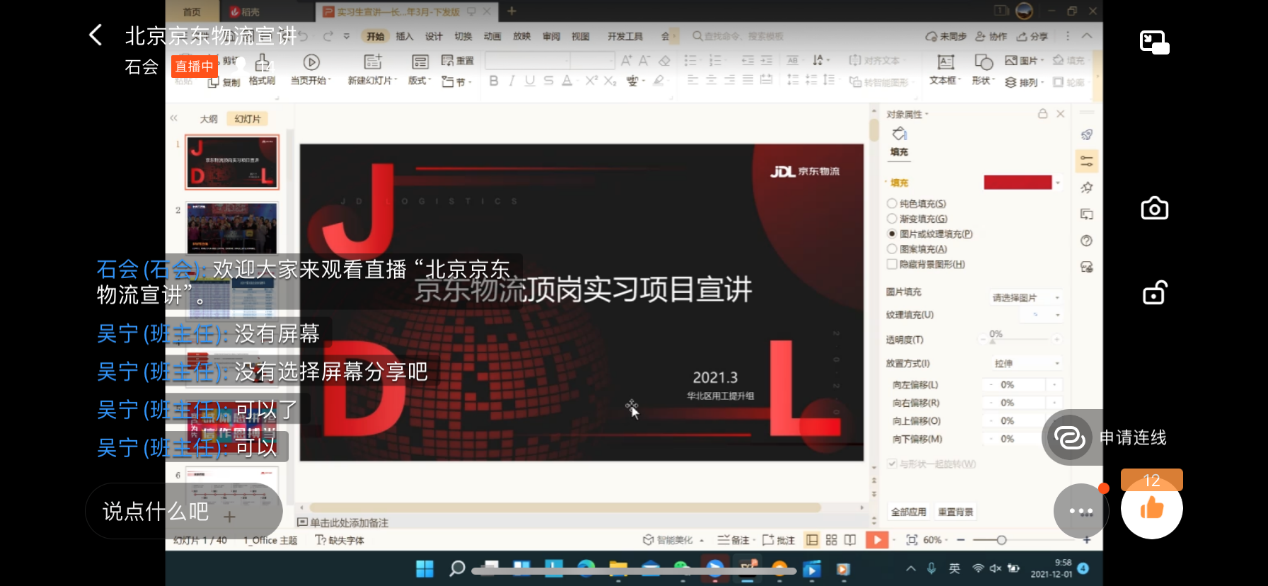
Task: Go back using the arrow beside 北京京东物流宣讲
Action: (x=95, y=35)
